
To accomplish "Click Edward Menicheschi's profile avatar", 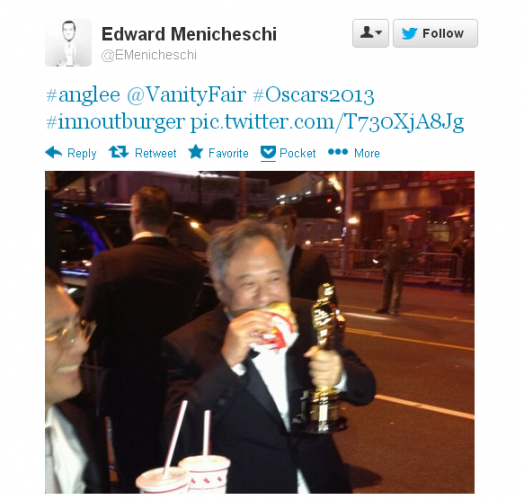I will [x=69, y=43].
